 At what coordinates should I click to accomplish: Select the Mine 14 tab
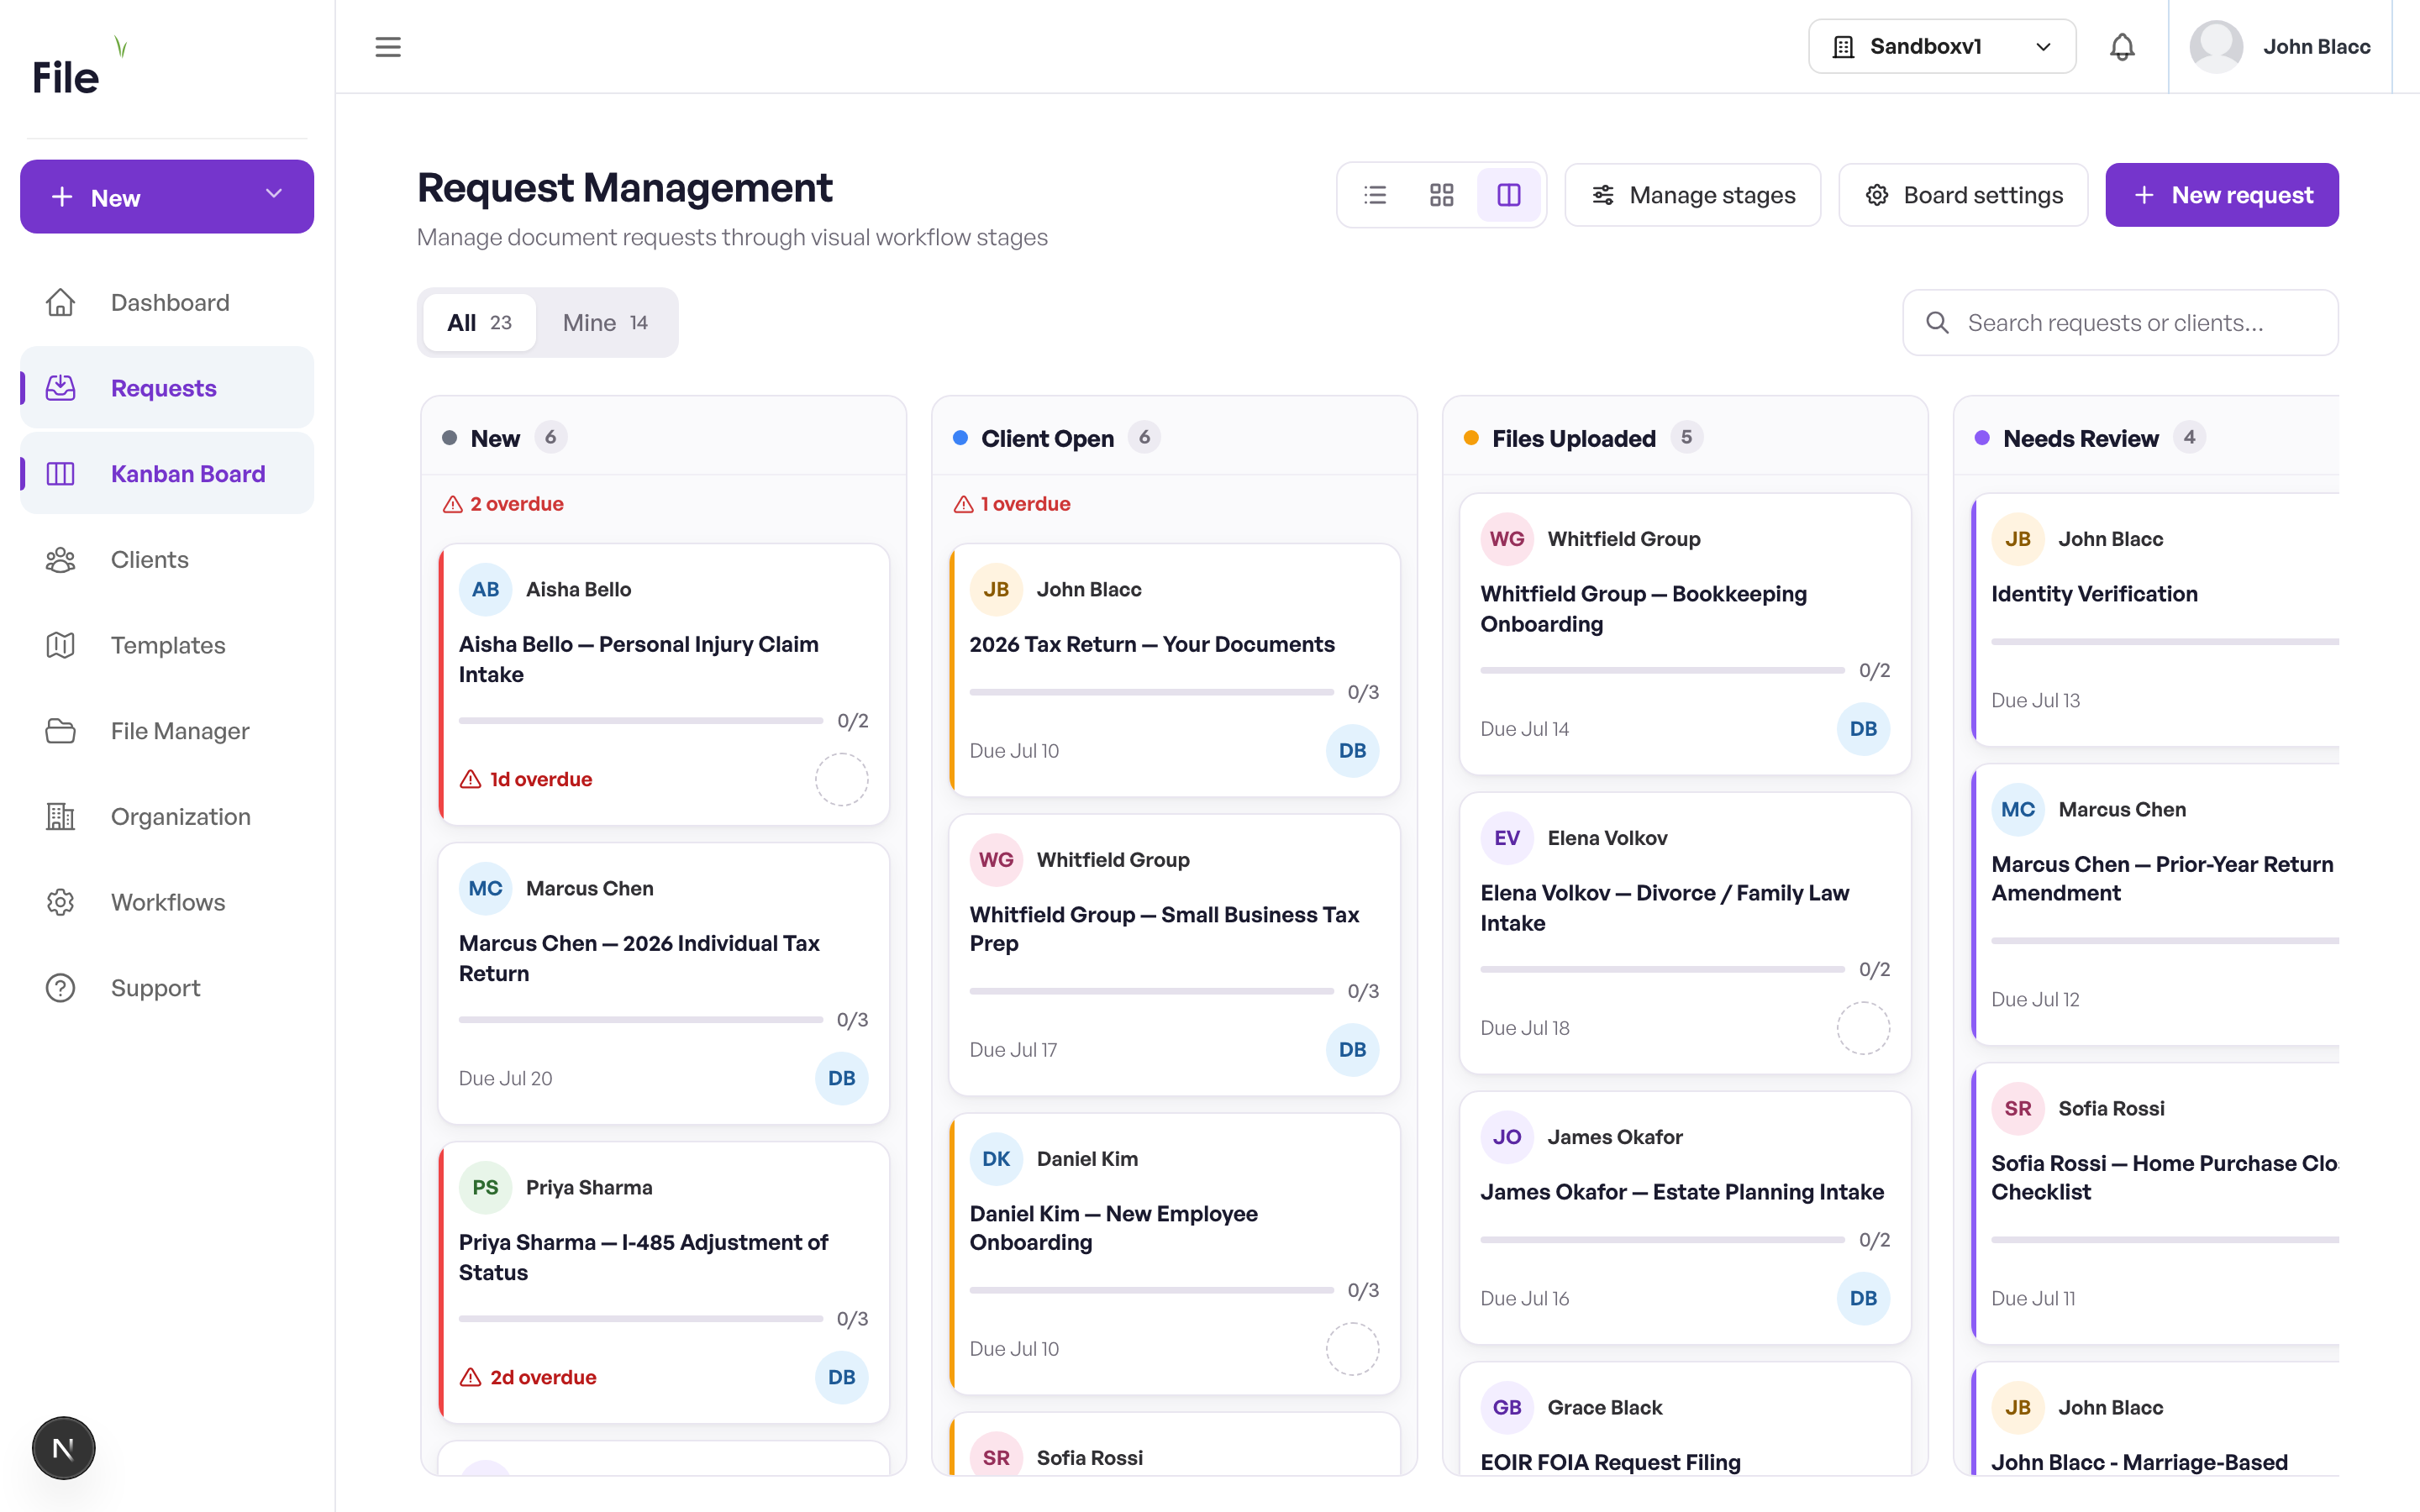coord(605,323)
